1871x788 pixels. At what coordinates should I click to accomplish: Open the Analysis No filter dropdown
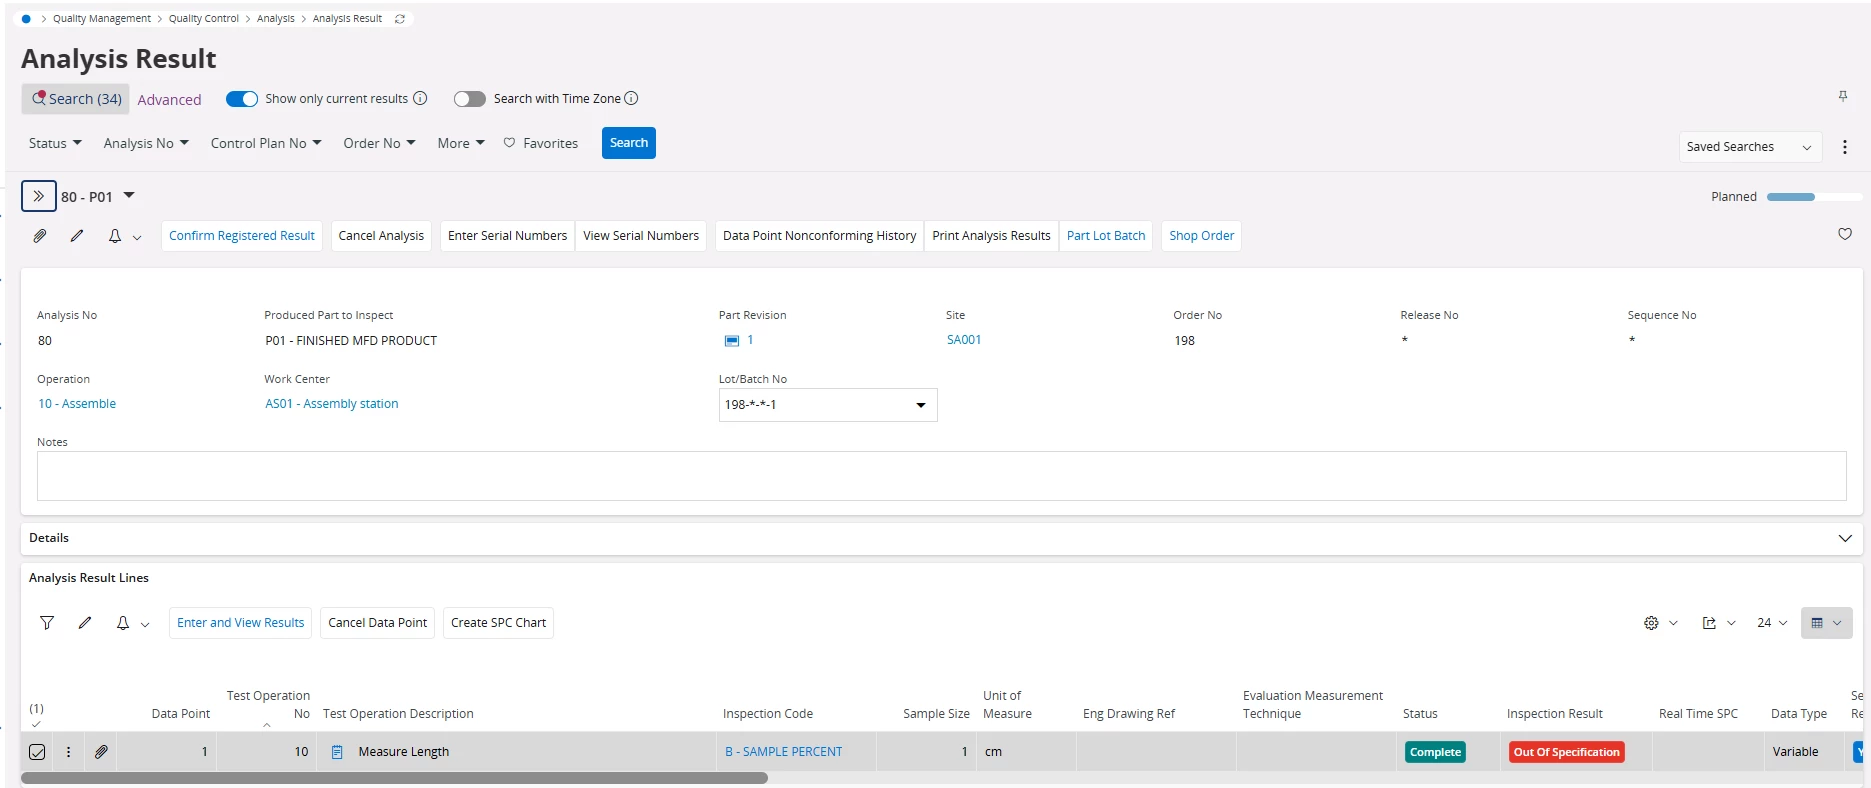click(x=146, y=143)
